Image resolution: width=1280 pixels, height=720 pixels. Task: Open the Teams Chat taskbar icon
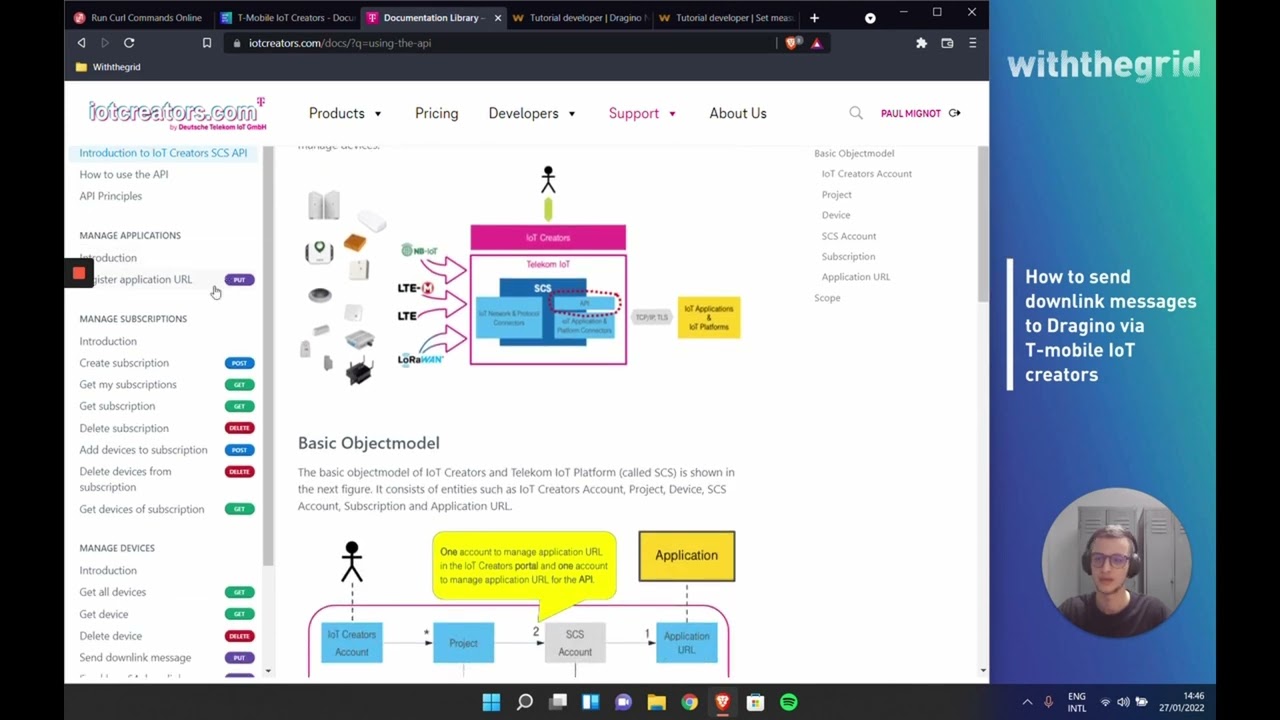point(623,702)
